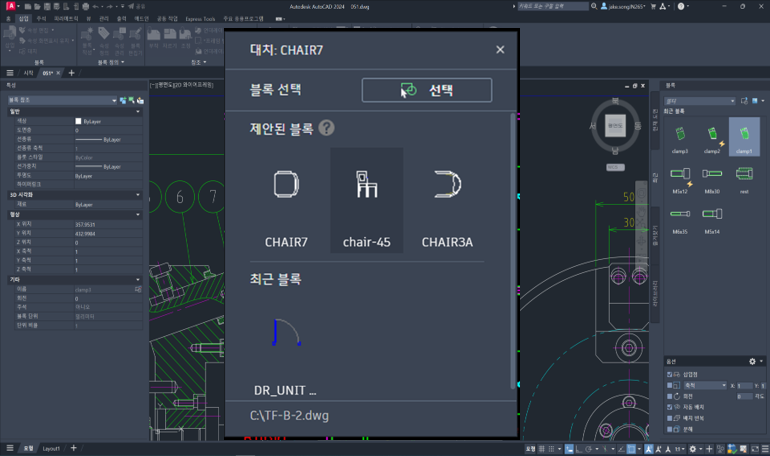Image resolution: width=770 pixels, height=456 pixels.
Task: Close the 051 drawing tab
Action: (58, 73)
